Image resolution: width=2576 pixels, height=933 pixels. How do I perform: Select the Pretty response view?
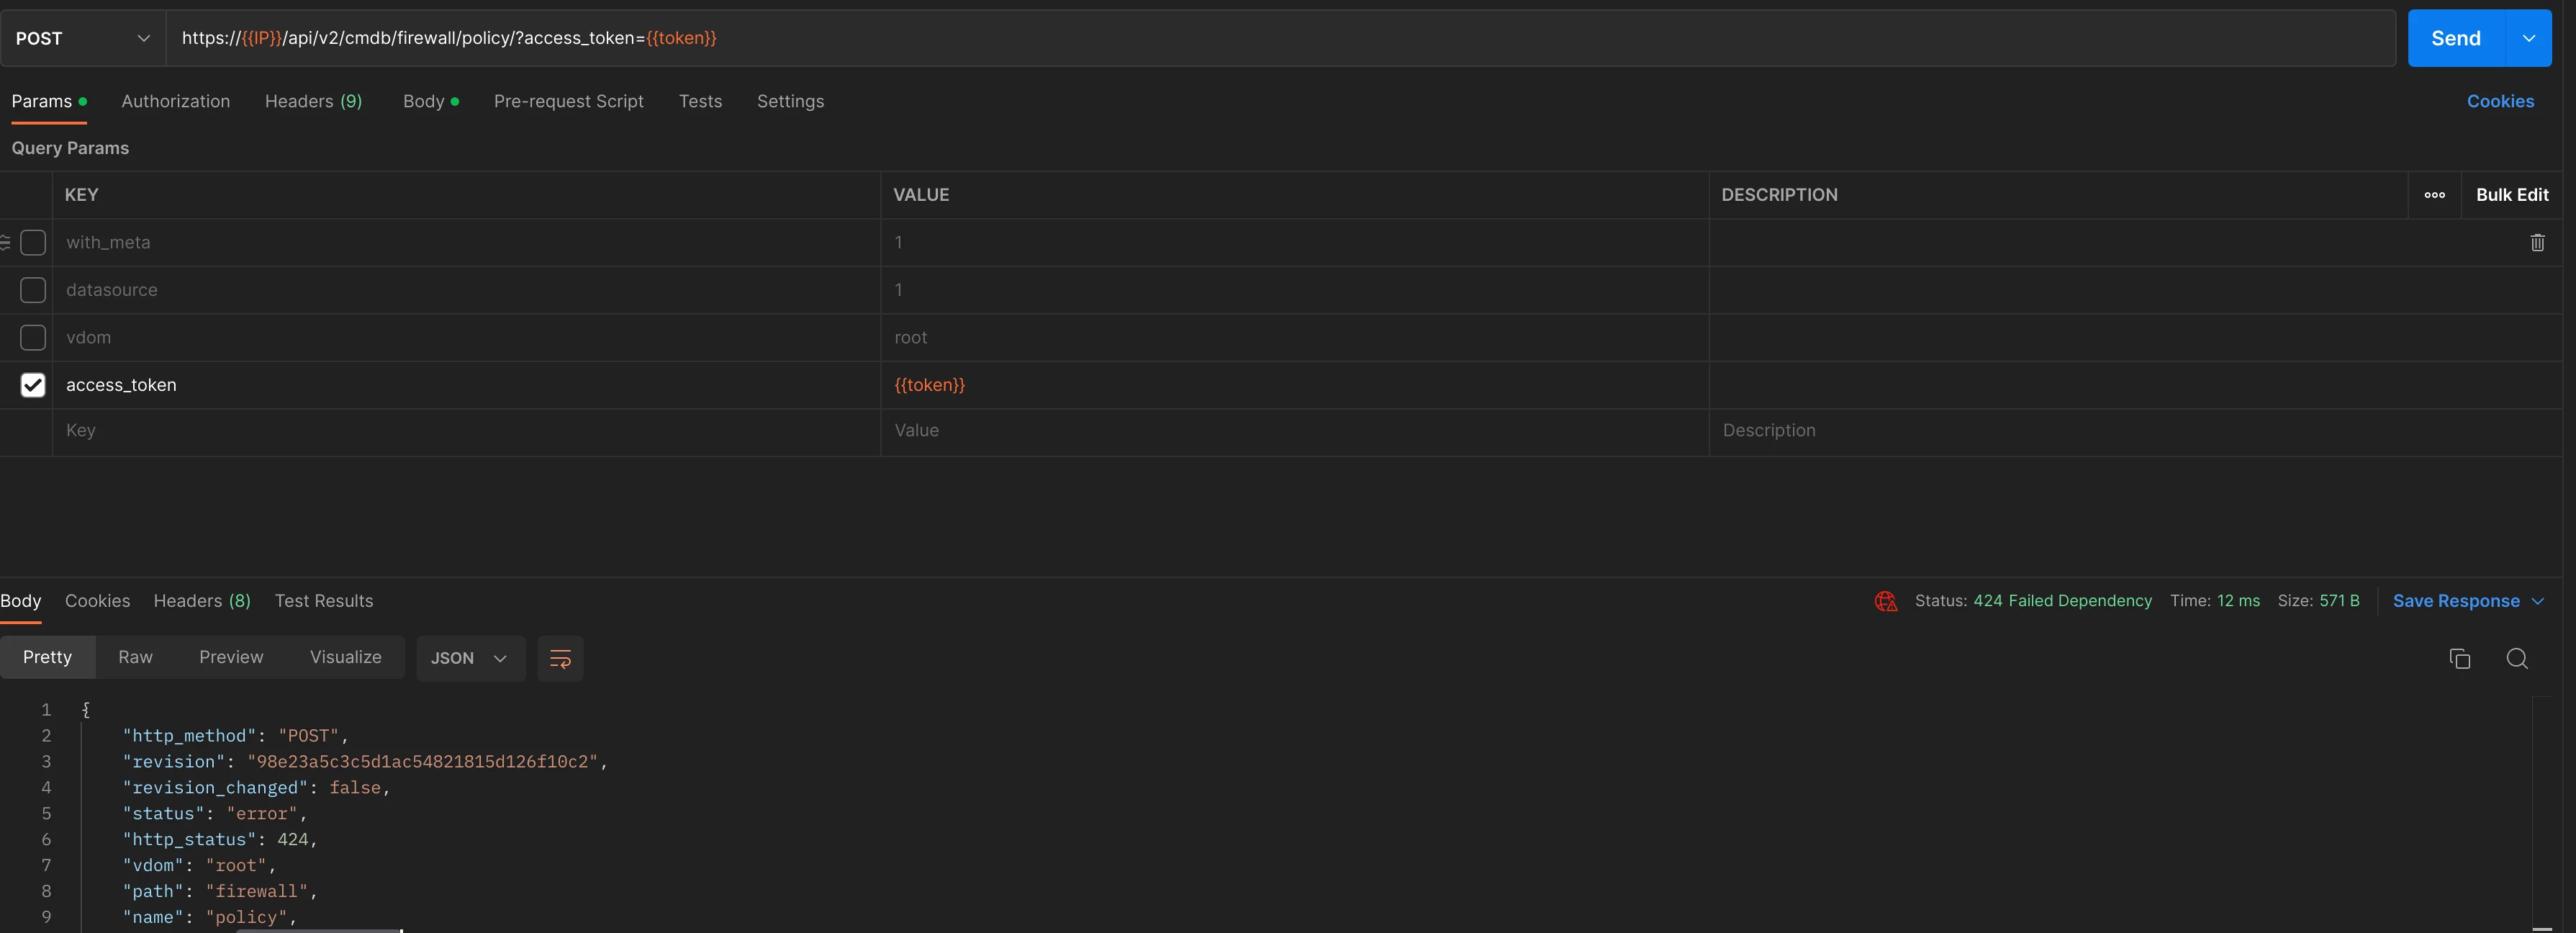tap(47, 657)
